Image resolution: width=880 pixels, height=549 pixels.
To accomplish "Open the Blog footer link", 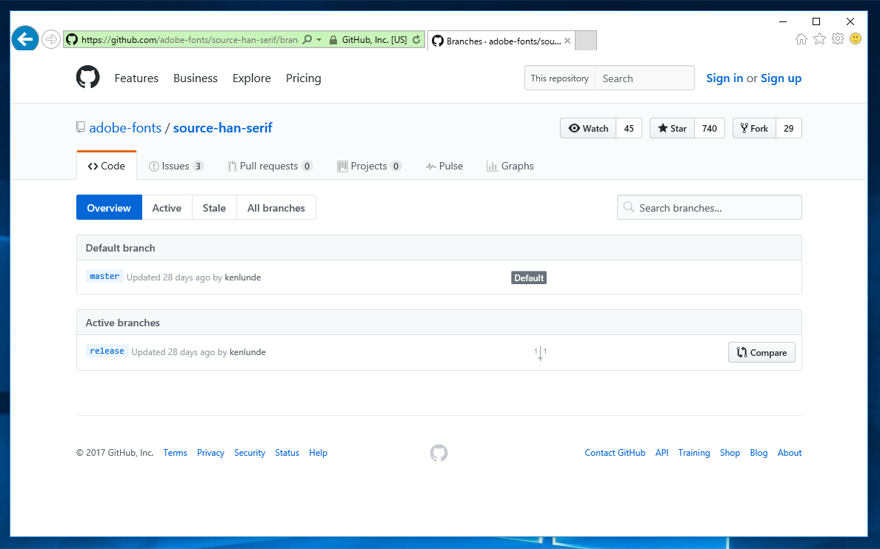I will [759, 452].
